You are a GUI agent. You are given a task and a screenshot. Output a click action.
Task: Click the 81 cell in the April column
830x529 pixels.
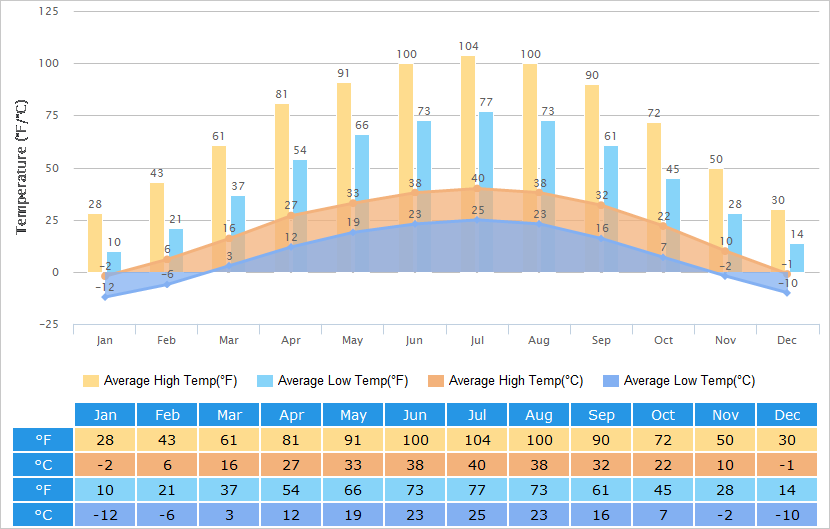(291, 440)
